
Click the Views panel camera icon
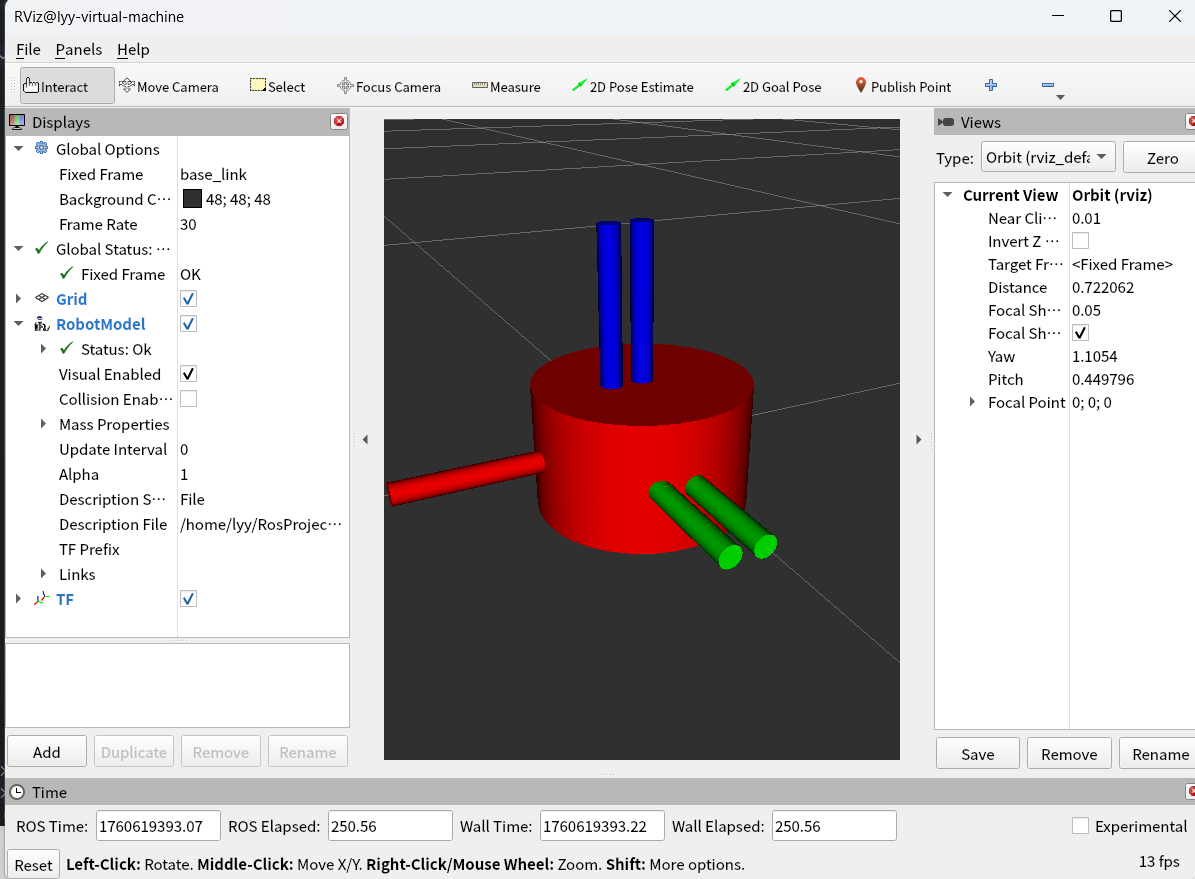(946, 122)
